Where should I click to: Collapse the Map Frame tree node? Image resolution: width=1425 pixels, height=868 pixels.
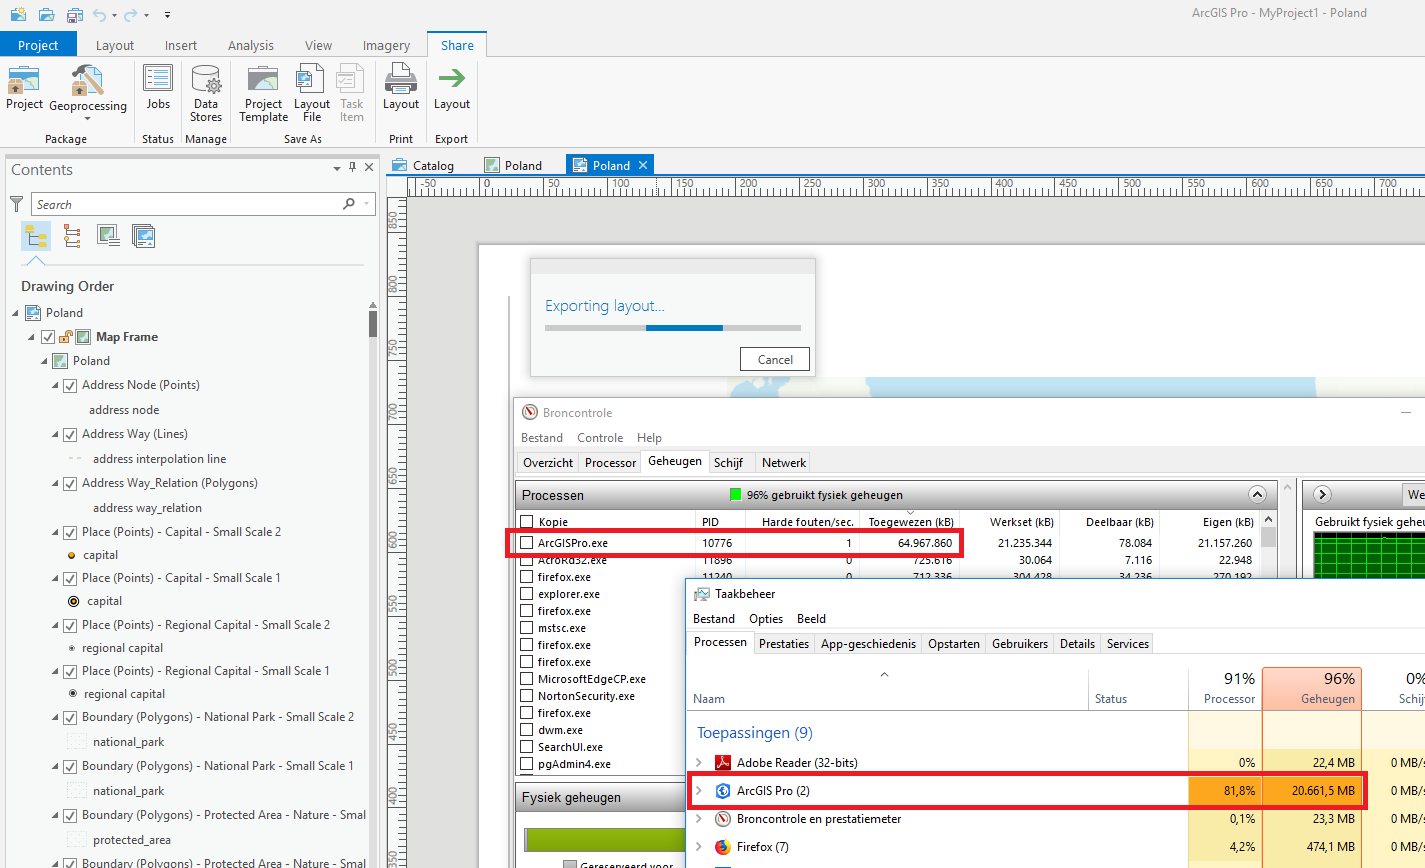[x=32, y=337]
